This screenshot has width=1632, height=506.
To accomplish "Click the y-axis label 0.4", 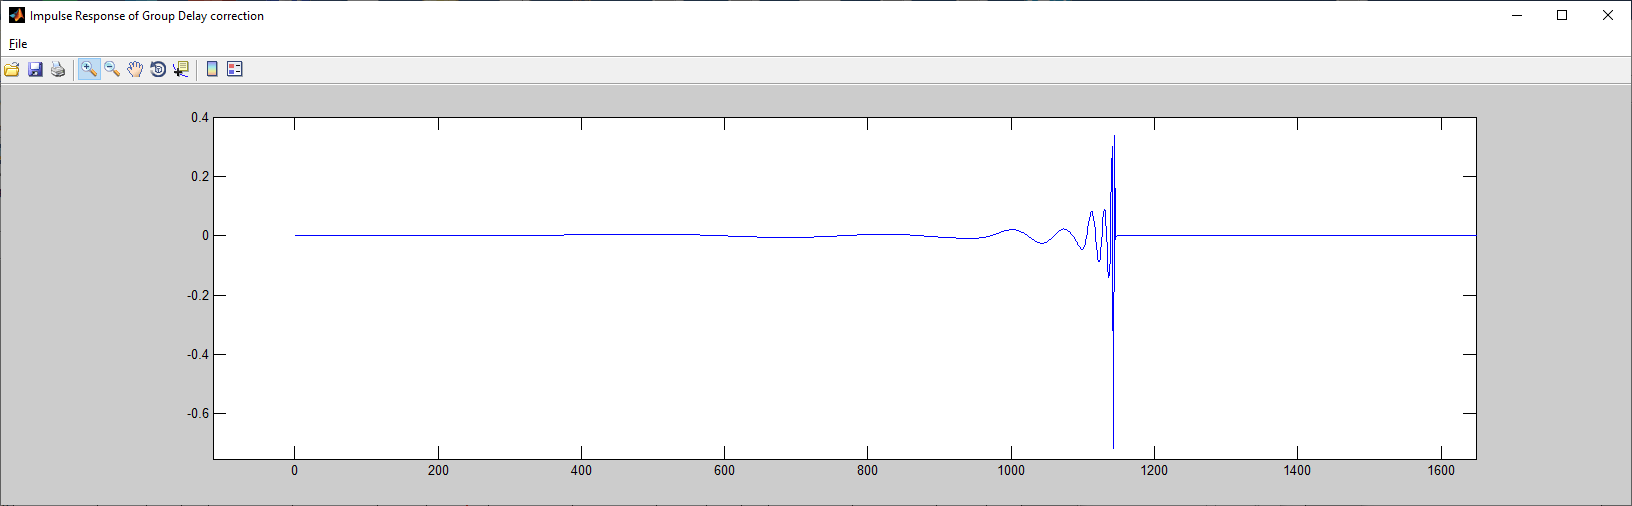I will tap(200, 118).
